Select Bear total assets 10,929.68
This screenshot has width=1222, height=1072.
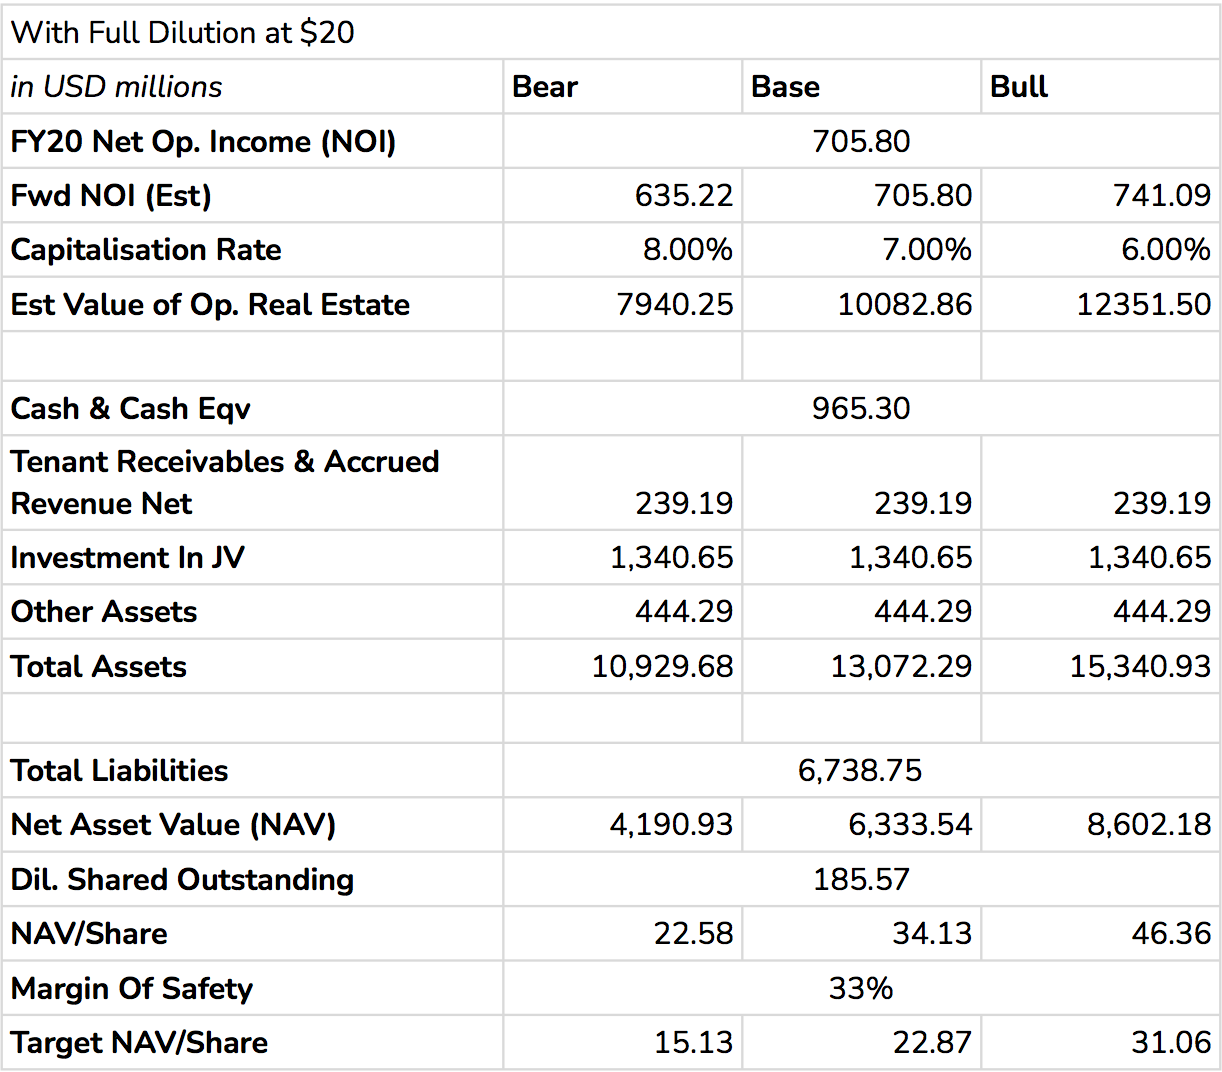pos(622,666)
